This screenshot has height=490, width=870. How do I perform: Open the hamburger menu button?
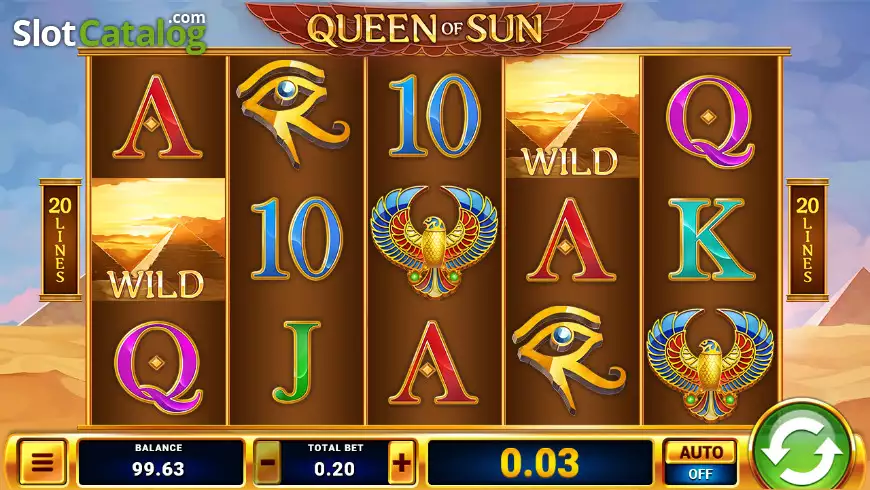[42, 462]
